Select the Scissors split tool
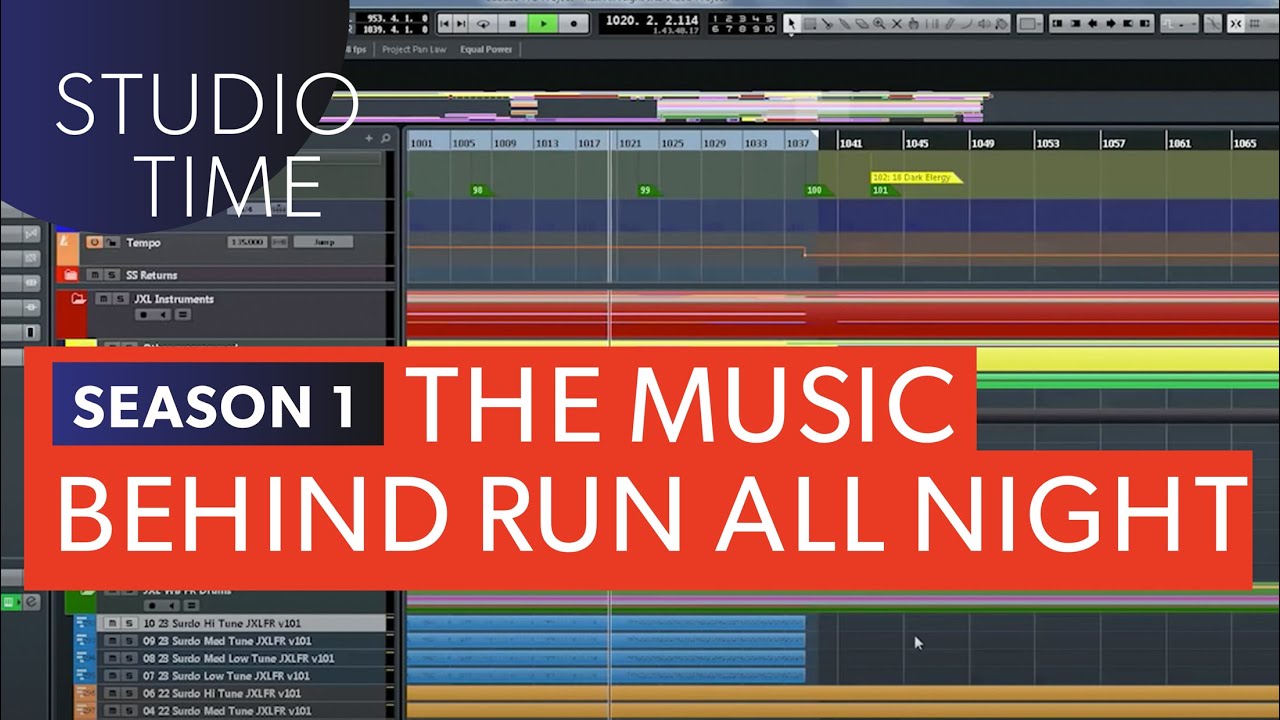 (827, 22)
